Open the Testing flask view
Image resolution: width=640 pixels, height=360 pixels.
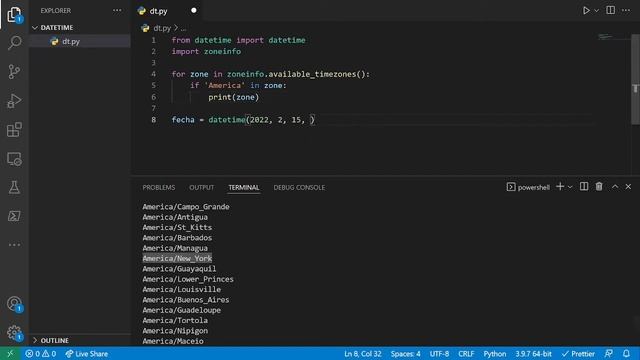coord(14,187)
